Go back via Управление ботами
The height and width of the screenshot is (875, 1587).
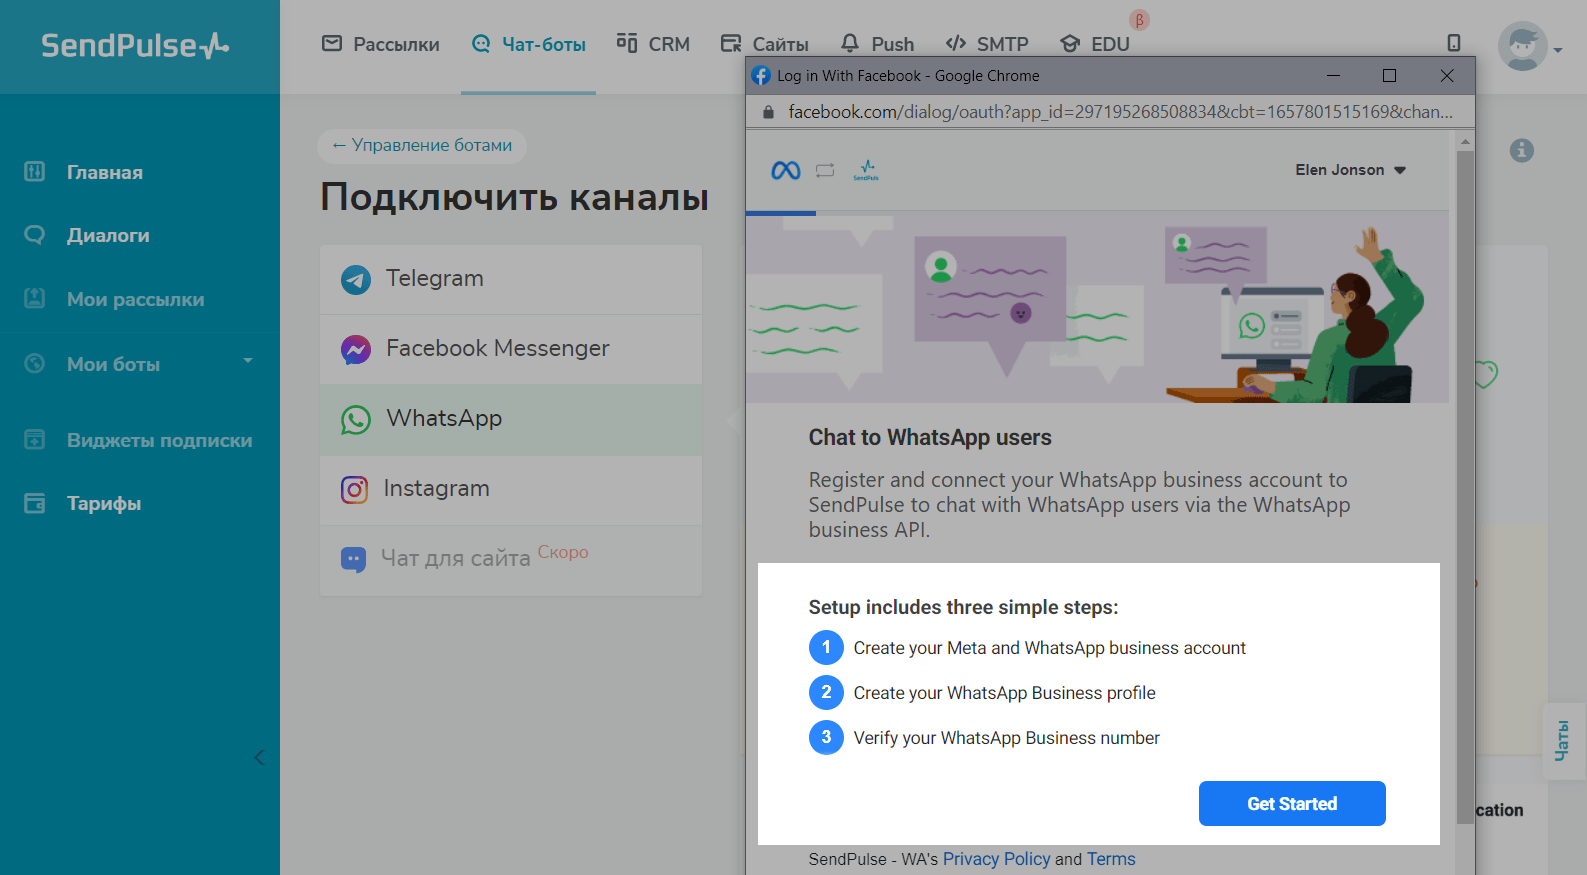(x=422, y=145)
